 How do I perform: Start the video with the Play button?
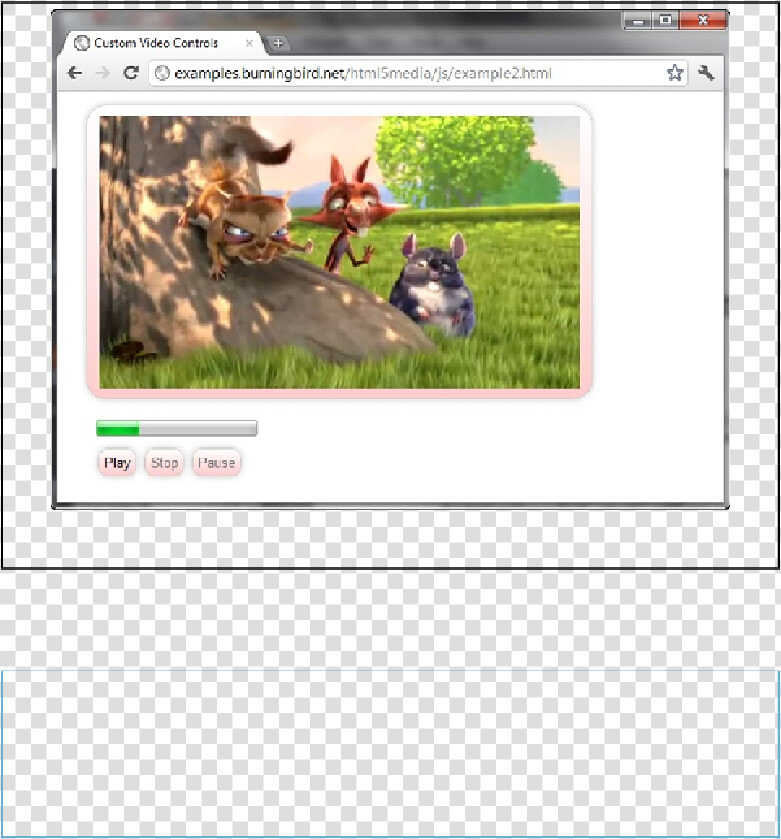click(117, 463)
